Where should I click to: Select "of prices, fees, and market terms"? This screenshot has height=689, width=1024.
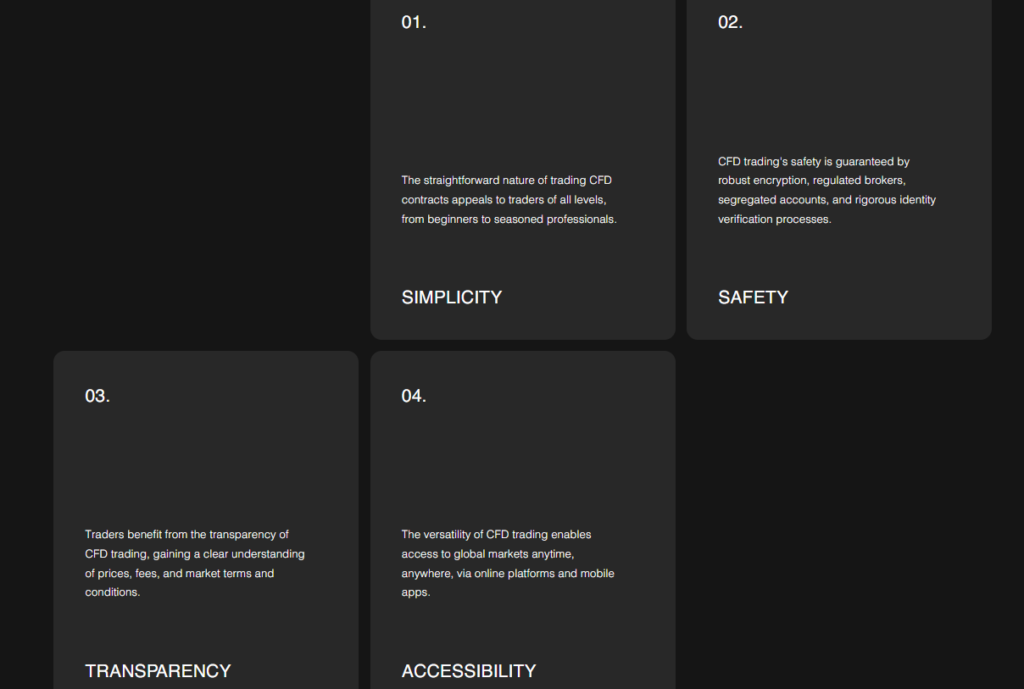click(168, 573)
